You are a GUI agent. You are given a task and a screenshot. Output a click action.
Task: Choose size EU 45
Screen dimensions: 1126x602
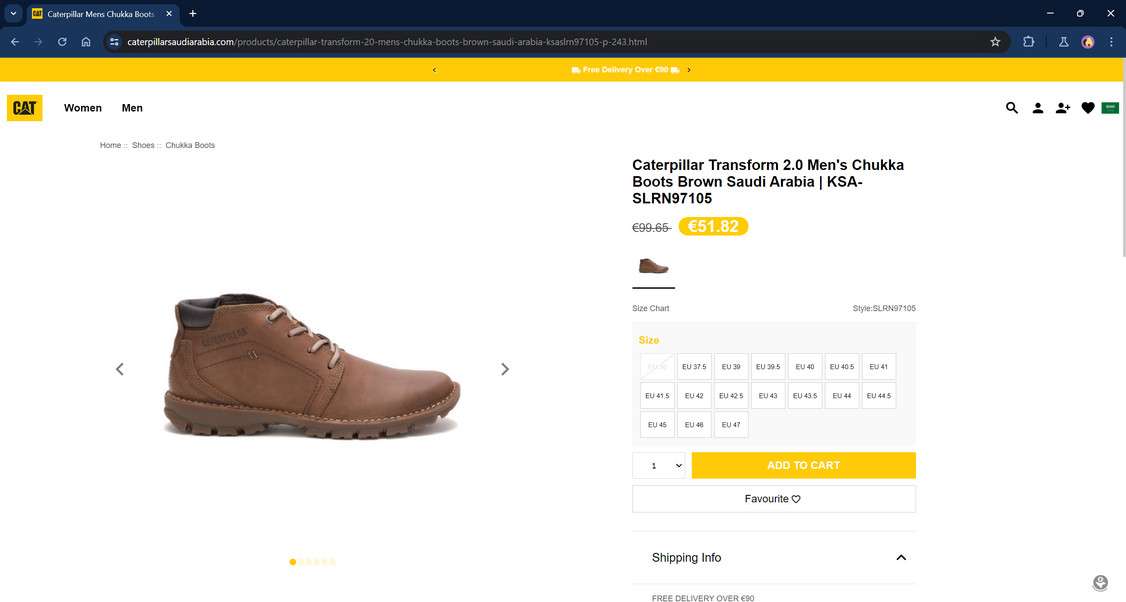click(657, 425)
